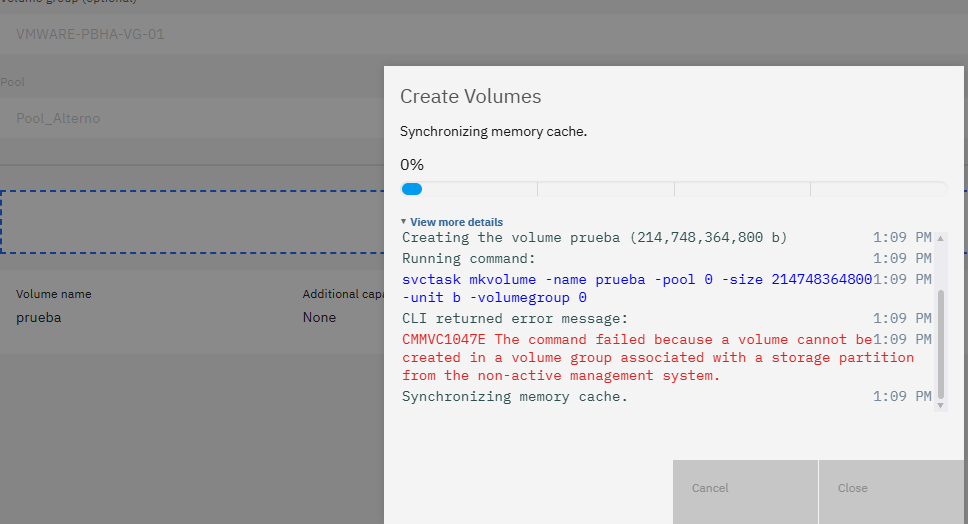Image resolution: width=968 pixels, height=524 pixels.
Task: Click the Create Volumes dialog title
Action: pos(470,96)
